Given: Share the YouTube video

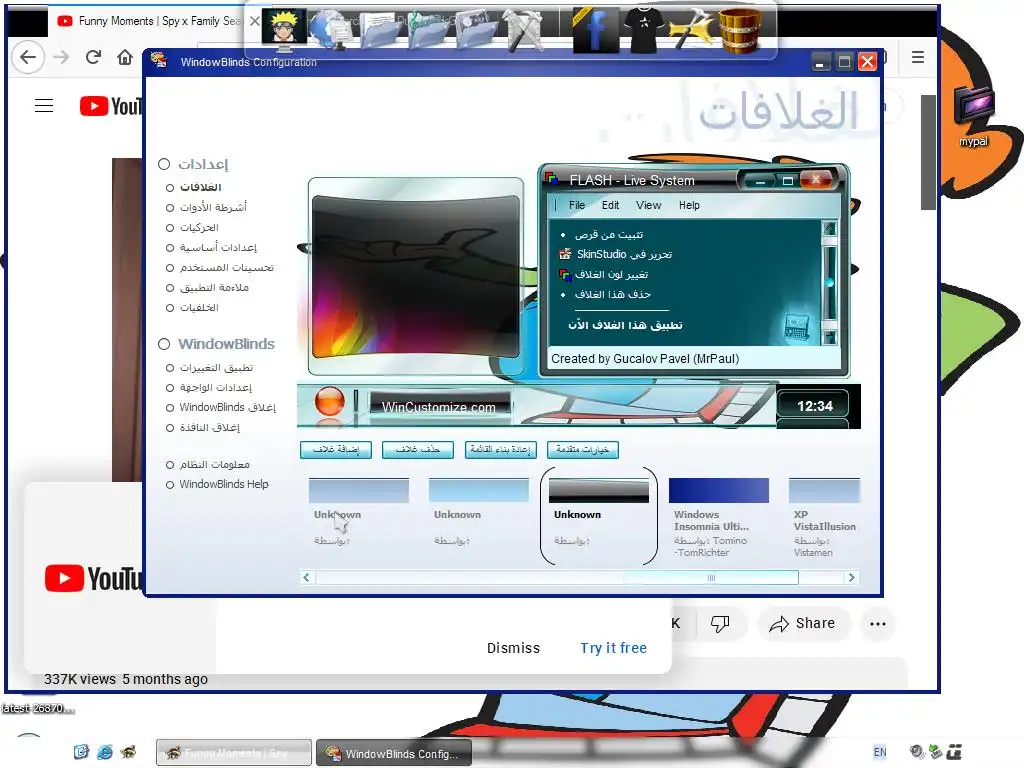Looking at the screenshot, I should coord(803,624).
